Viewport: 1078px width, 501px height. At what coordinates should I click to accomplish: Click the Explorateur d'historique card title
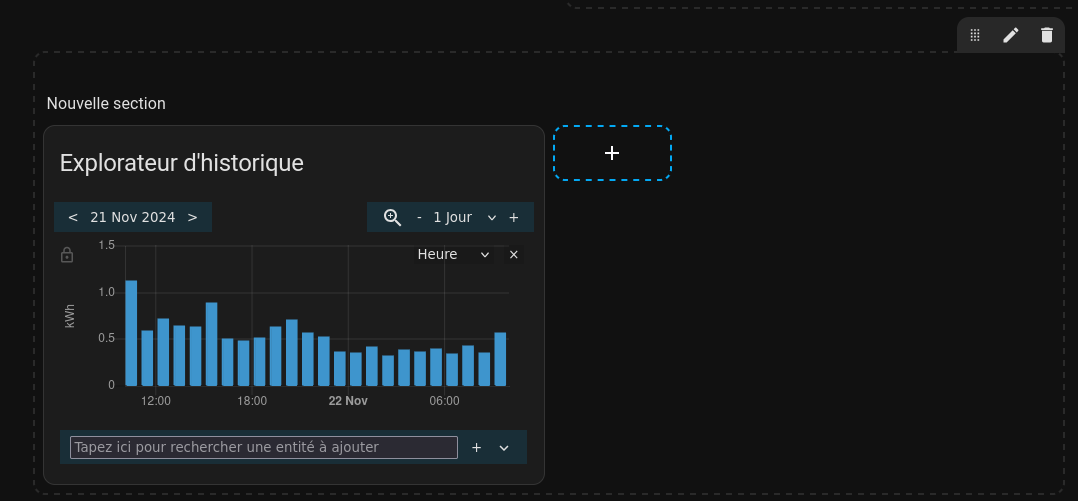point(182,164)
